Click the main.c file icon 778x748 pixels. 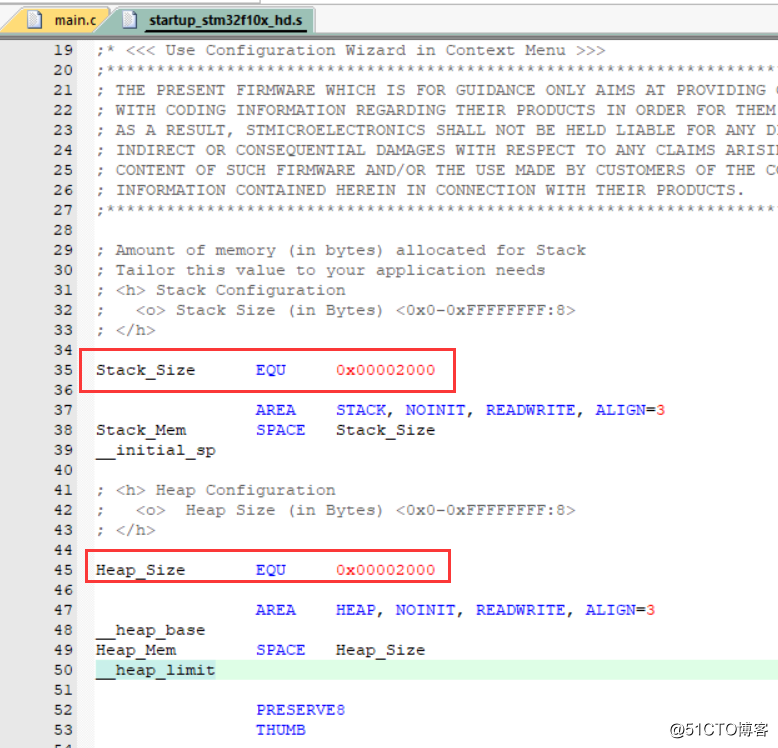pos(34,20)
